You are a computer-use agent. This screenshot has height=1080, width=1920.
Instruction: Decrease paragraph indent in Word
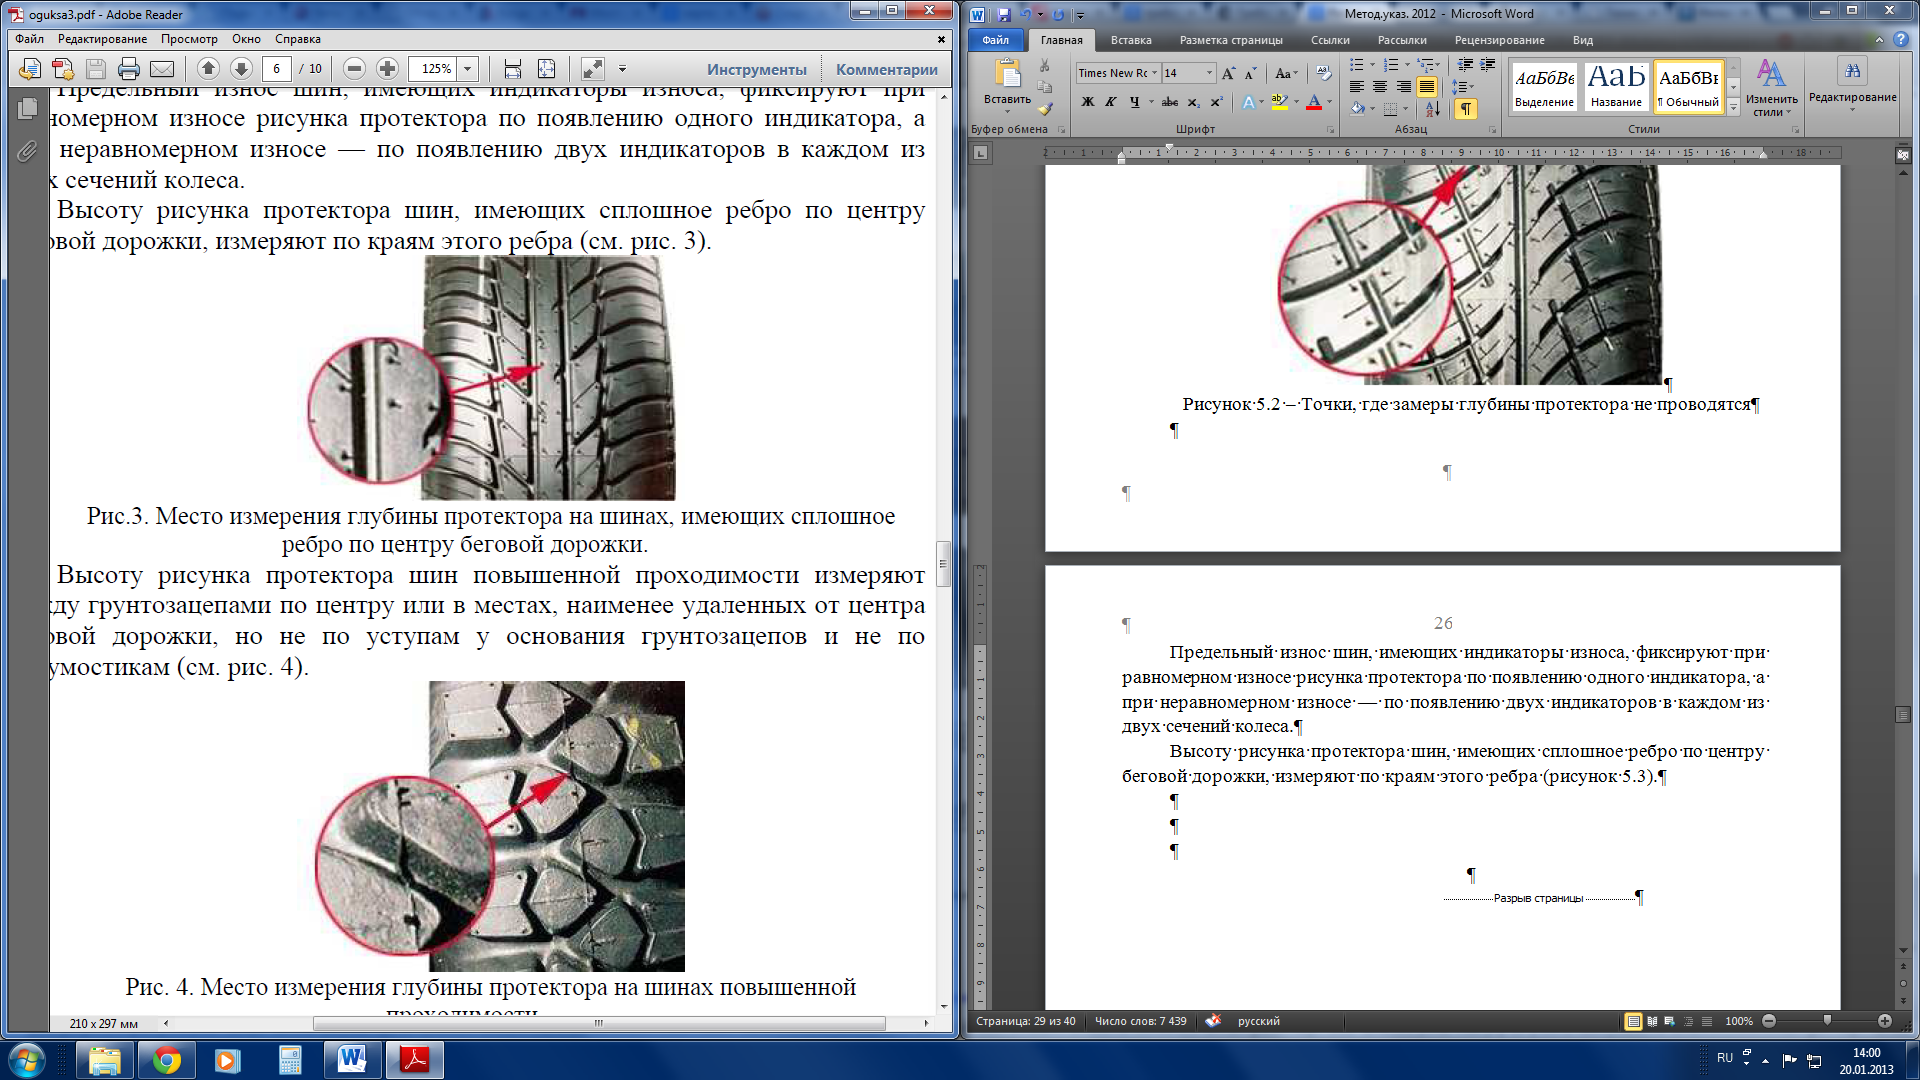click(x=1465, y=65)
